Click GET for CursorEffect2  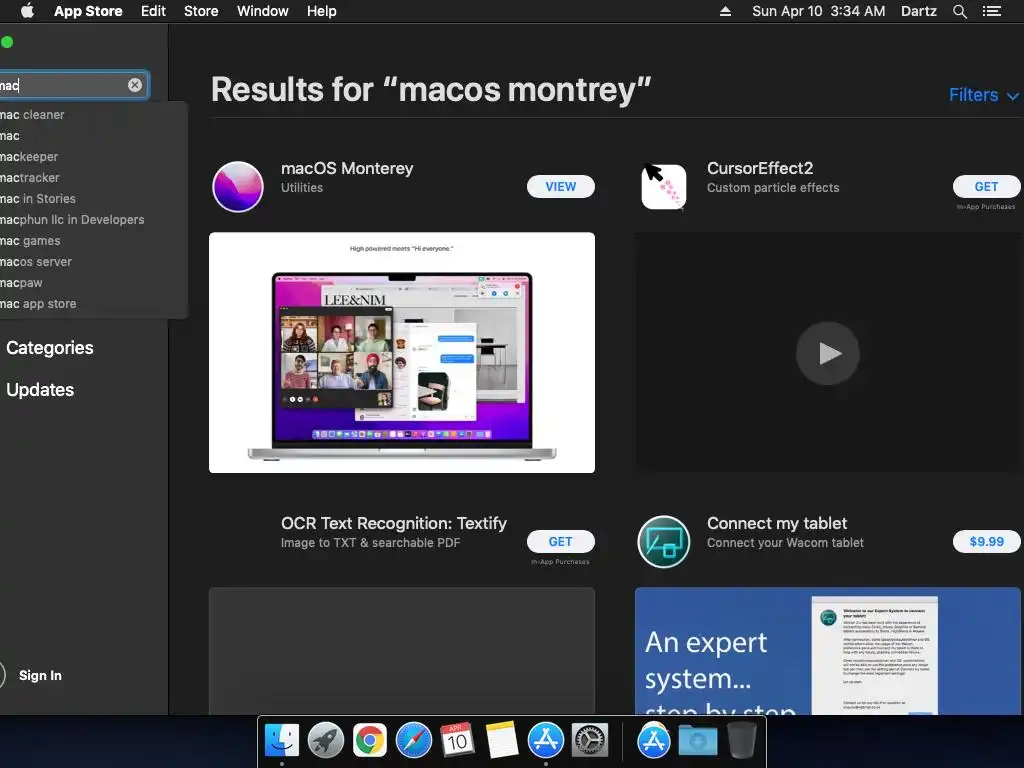(986, 187)
